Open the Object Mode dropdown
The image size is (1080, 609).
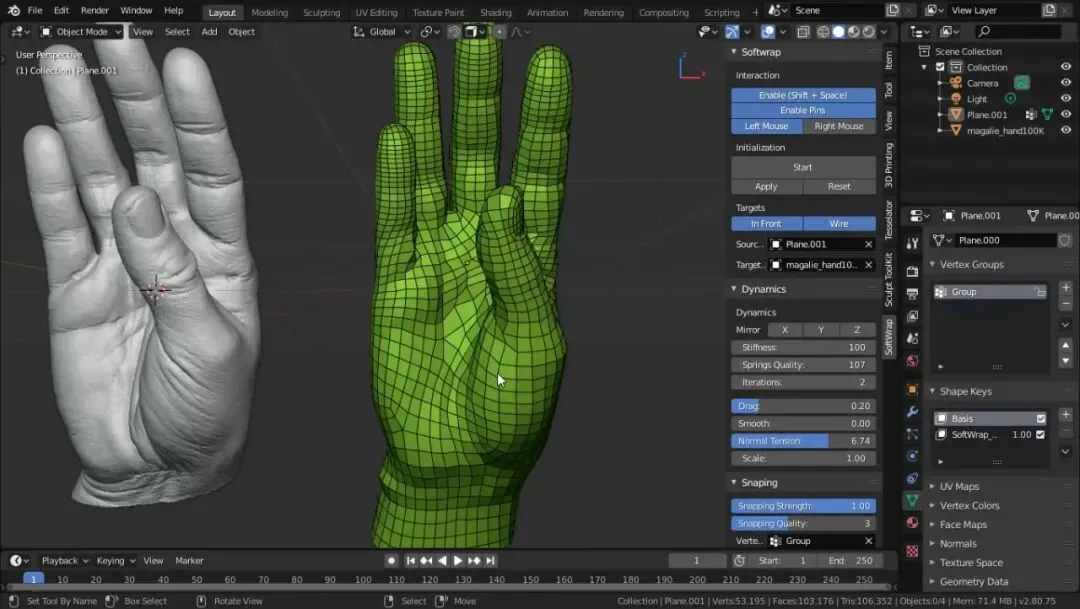[x=81, y=32]
